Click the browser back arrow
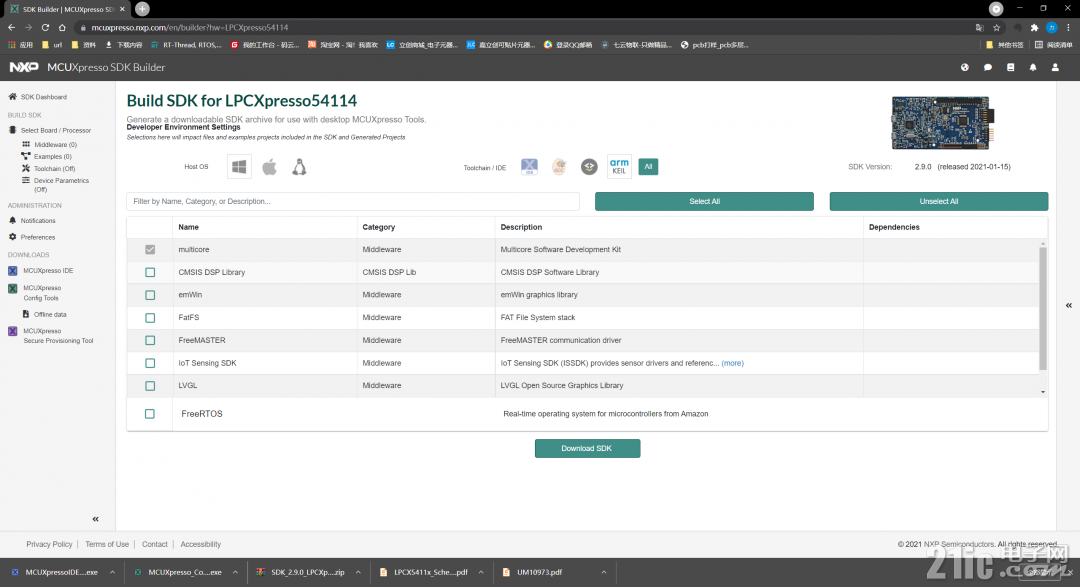Image resolution: width=1080 pixels, height=587 pixels. coord(12,28)
